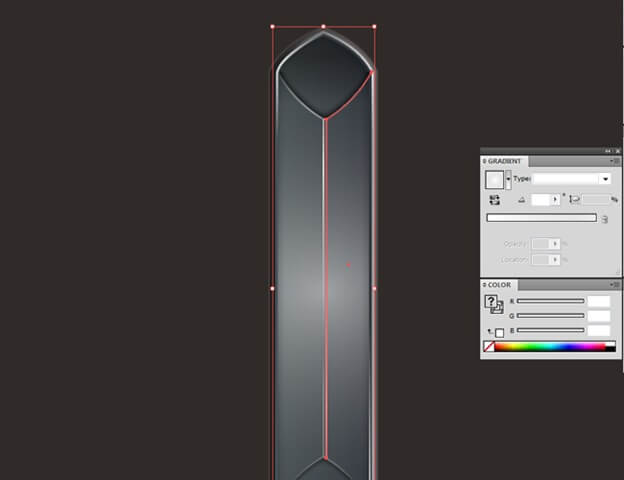
Task: Pick the white swatch at the end of the spectrum bar
Action: click(610, 344)
